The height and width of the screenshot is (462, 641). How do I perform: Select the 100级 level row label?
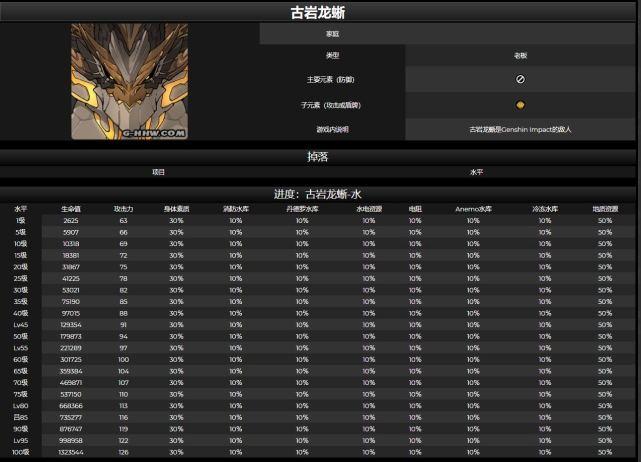[21, 453]
